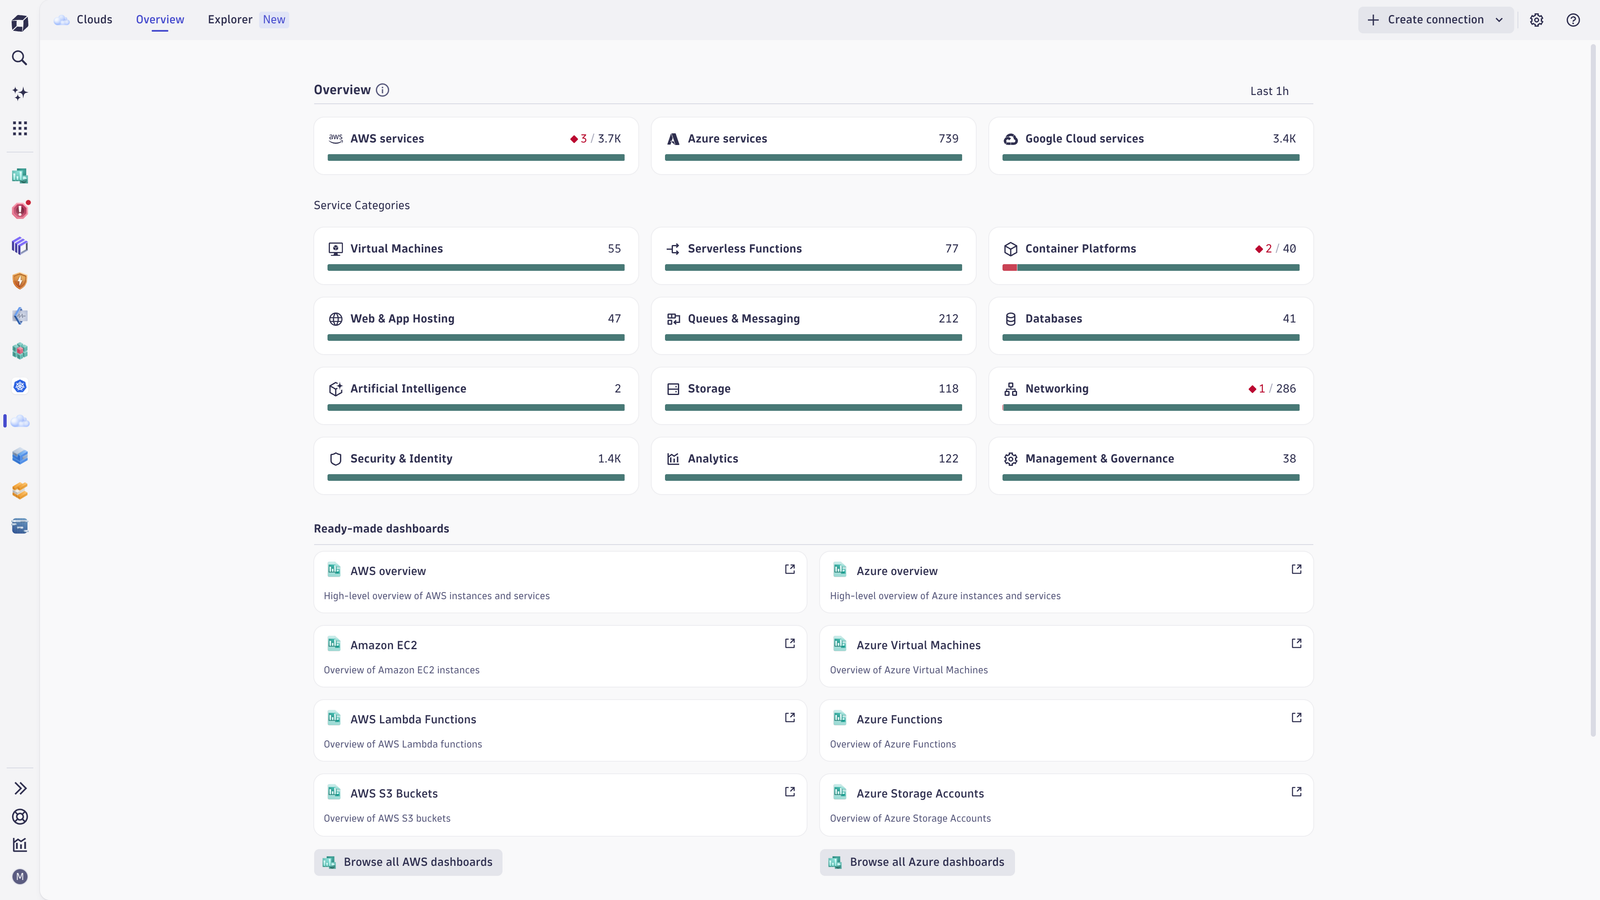Open the Davis AI sparkles icon
The image size is (1600, 900).
20,93
